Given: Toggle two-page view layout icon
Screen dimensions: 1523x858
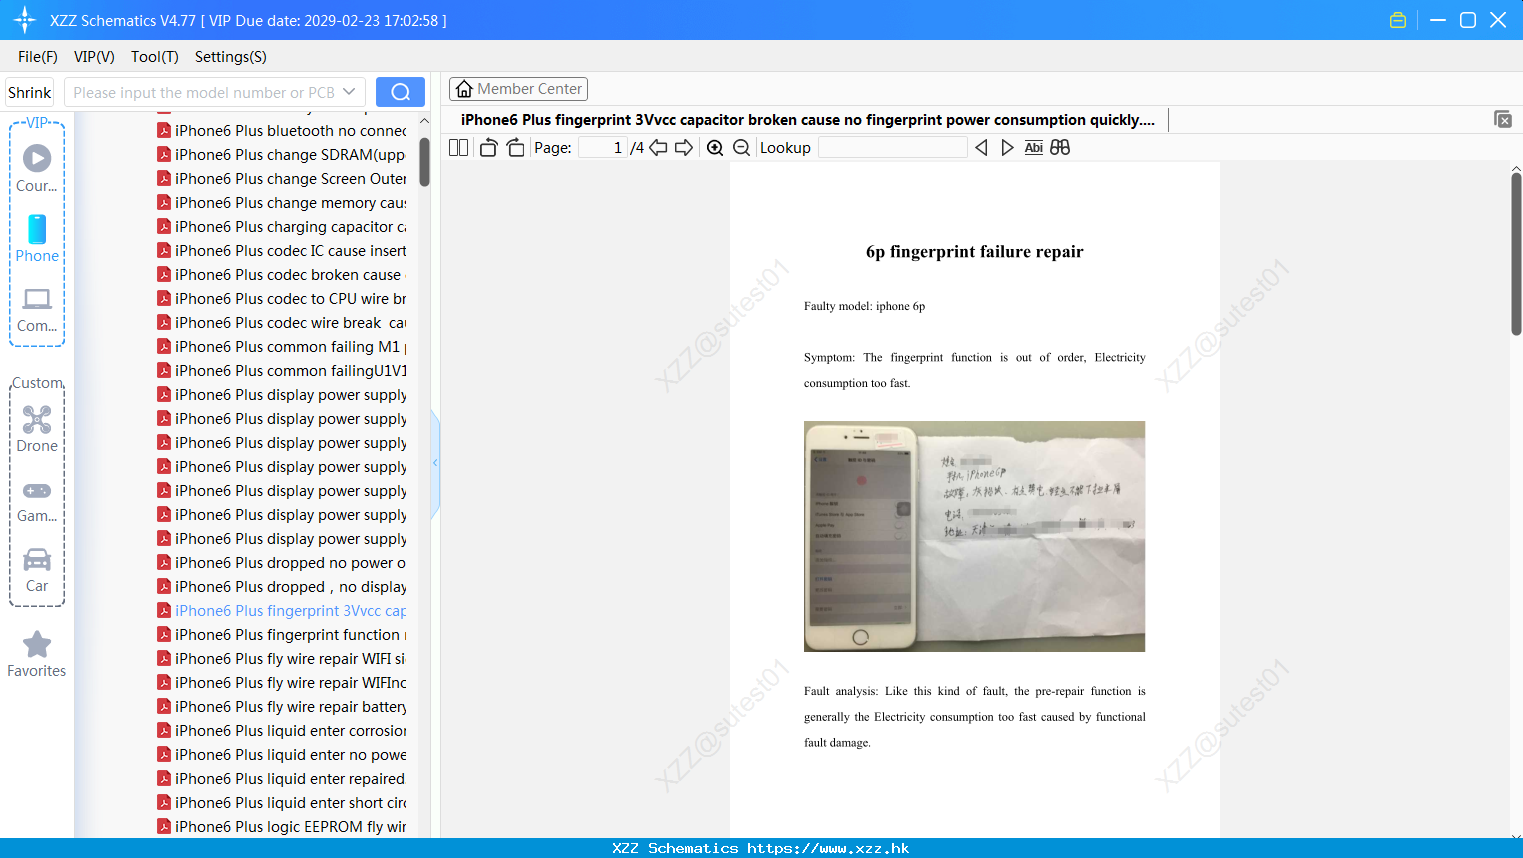Looking at the screenshot, I should point(458,147).
